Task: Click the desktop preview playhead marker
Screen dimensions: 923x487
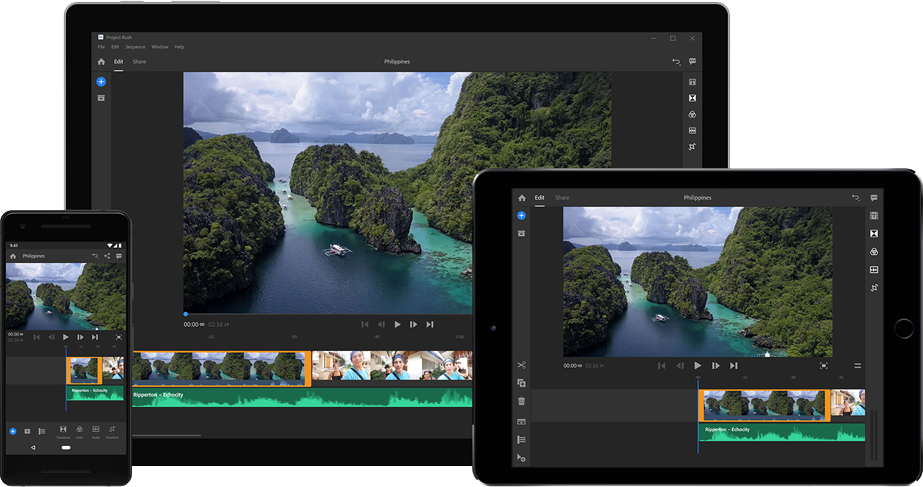Action: [x=186, y=314]
